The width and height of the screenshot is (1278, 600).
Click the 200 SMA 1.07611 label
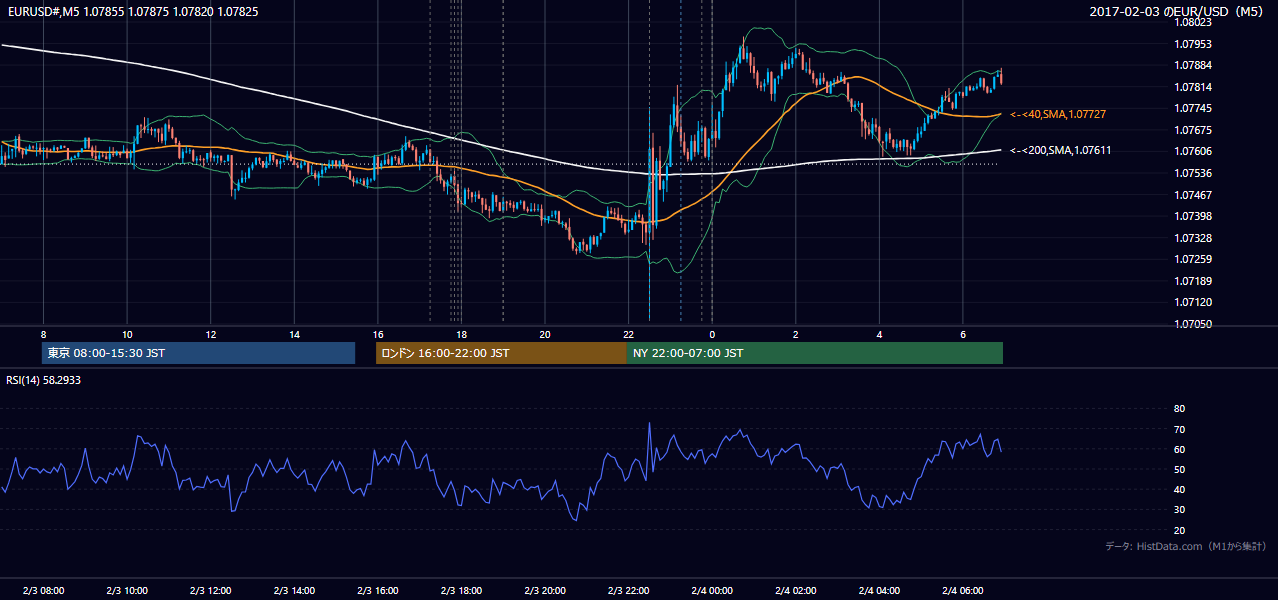coord(1060,150)
